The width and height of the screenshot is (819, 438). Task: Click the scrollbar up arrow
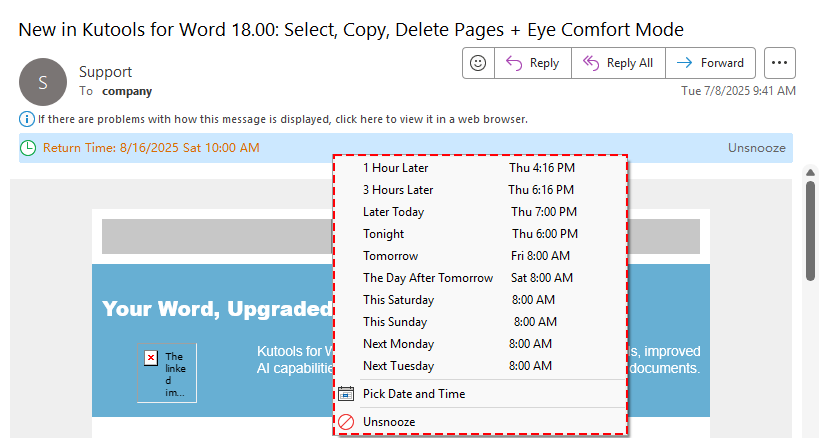coord(811,172)
